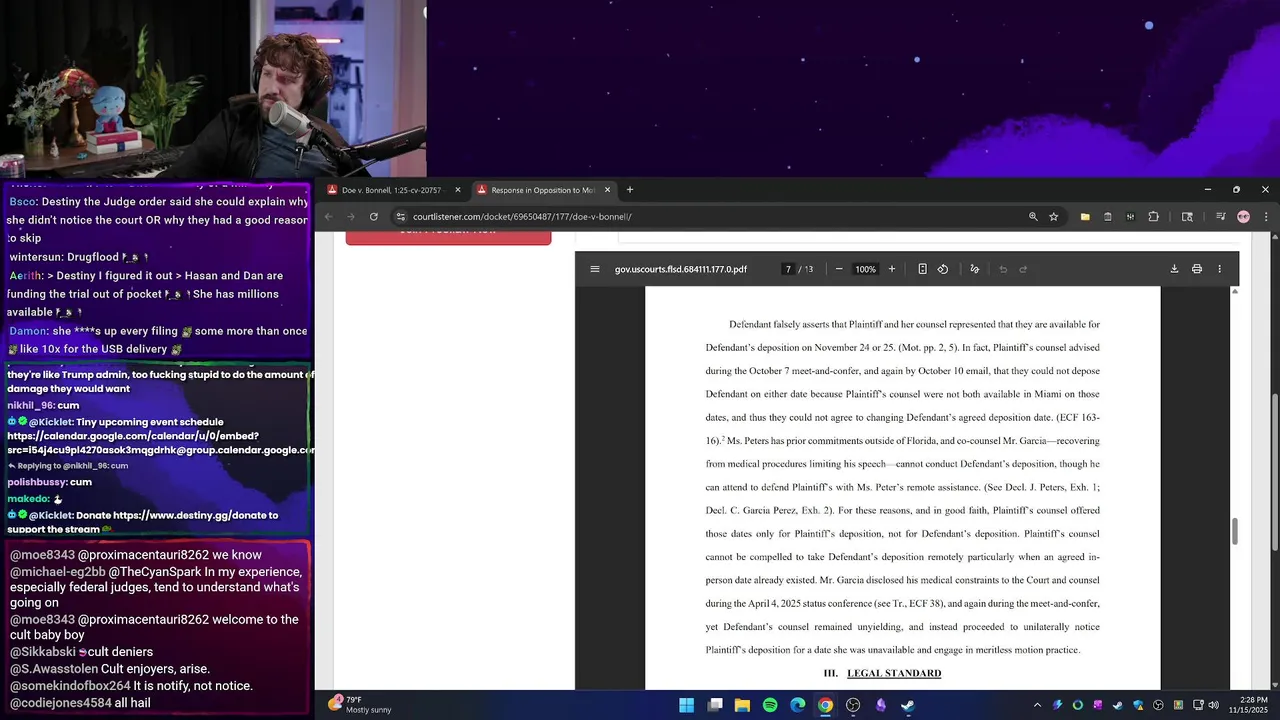This screenshot has height=720, width=1280.
Task: Close the Response in Opposition tab
Action: (x=607, y=190)
